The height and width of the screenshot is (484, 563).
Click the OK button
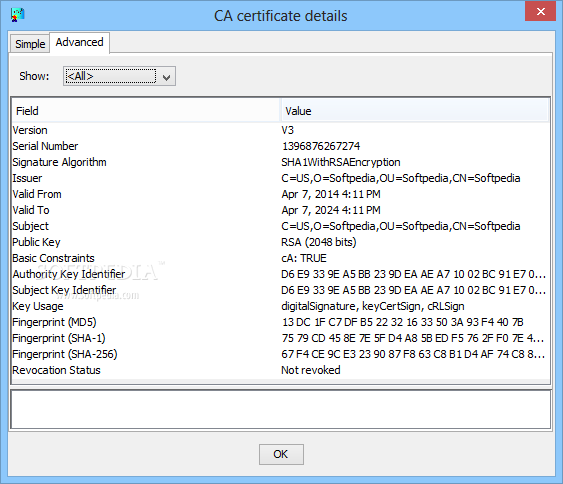point(281,454)
